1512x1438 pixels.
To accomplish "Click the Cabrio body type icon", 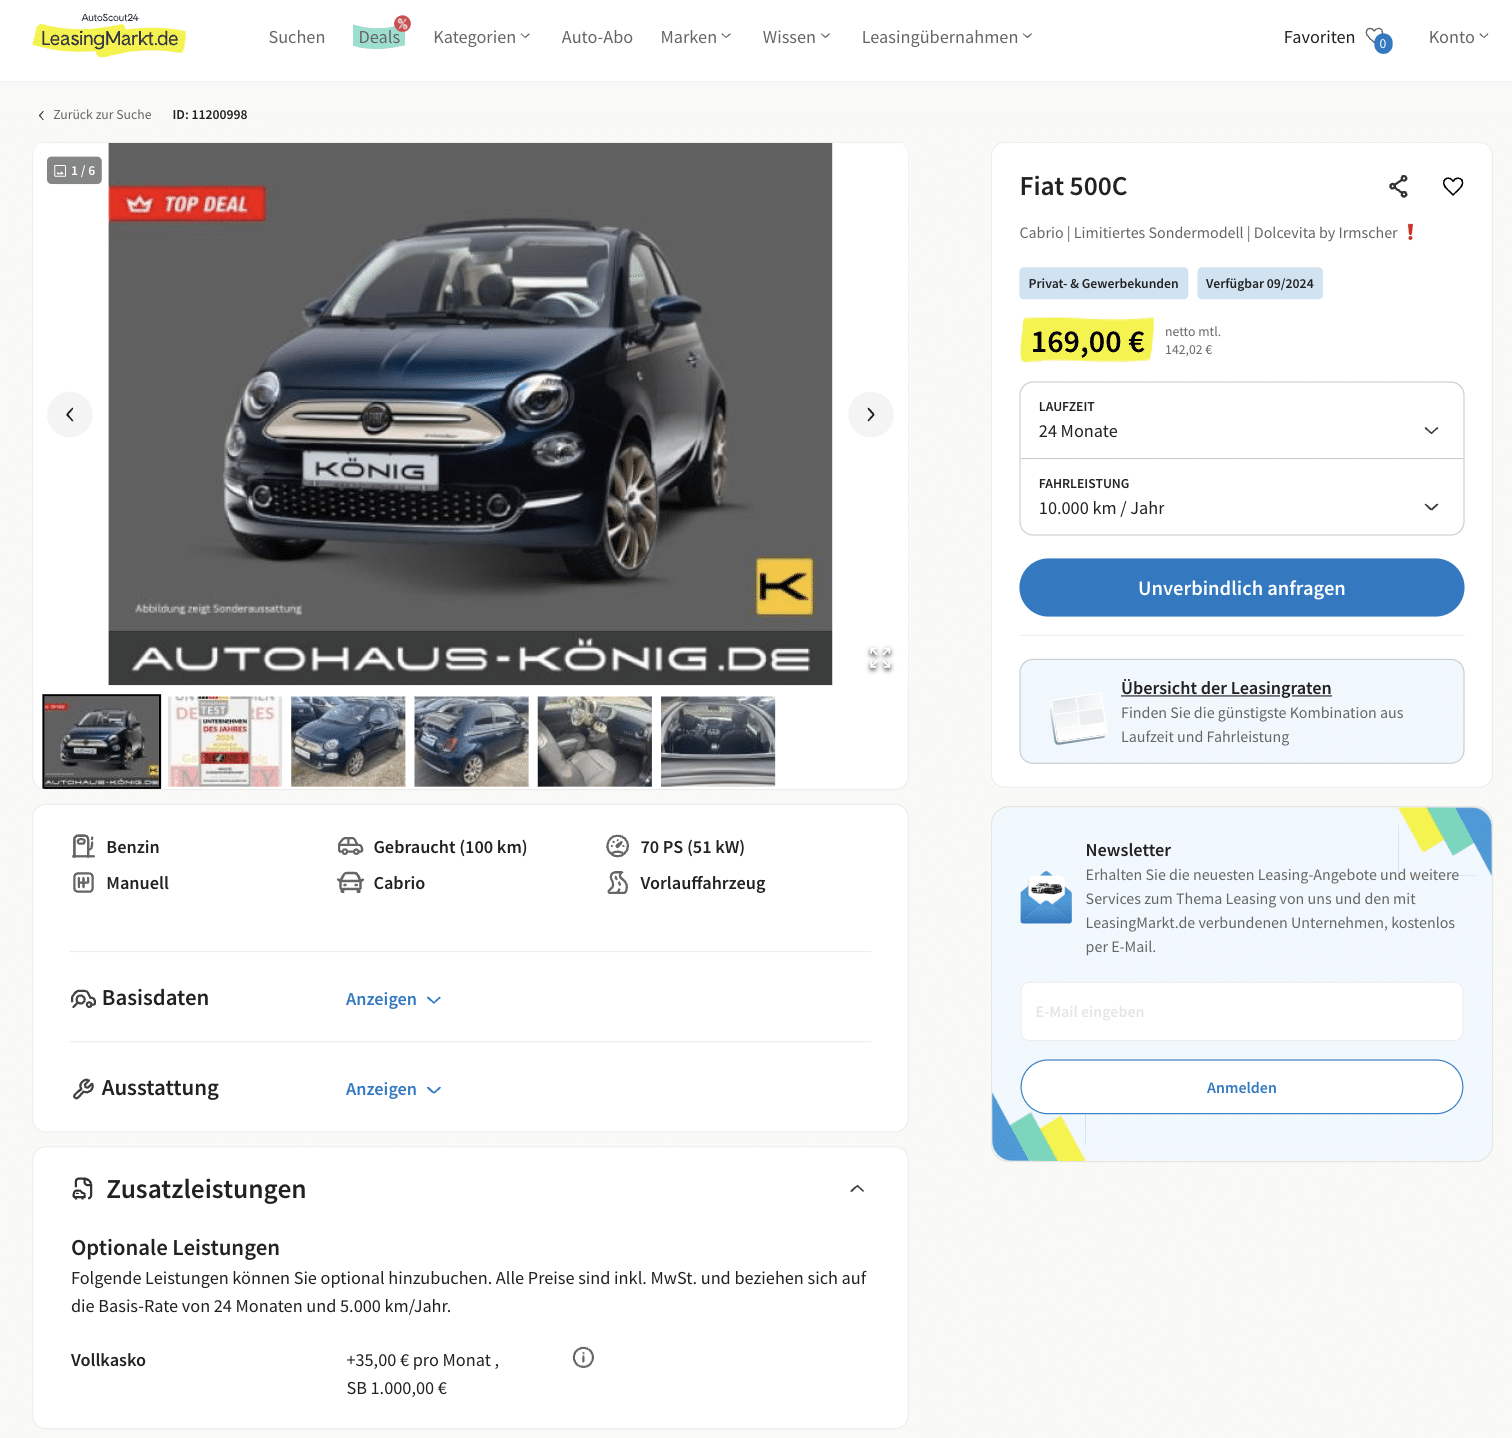I will coord(350,882).
